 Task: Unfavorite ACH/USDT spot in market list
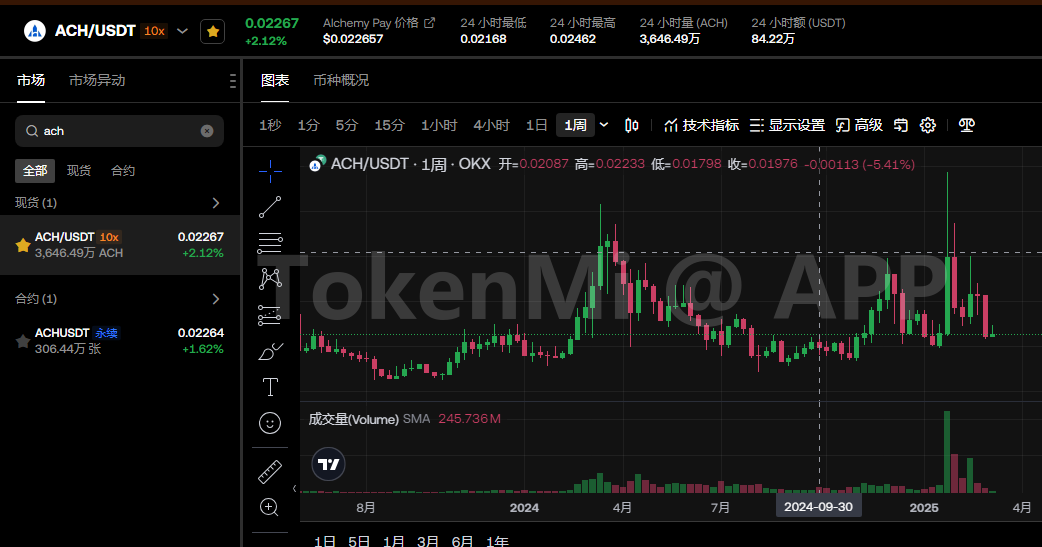22,245
